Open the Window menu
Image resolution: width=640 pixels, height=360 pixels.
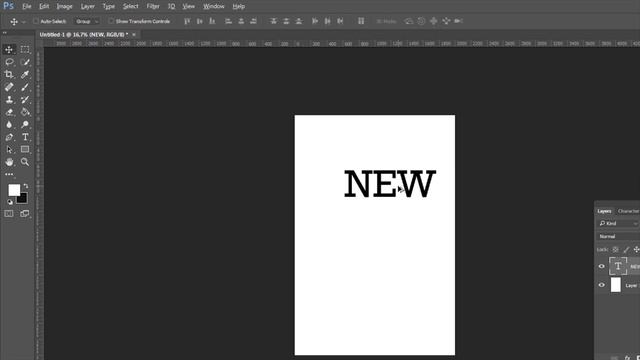(x=214, y=7)
